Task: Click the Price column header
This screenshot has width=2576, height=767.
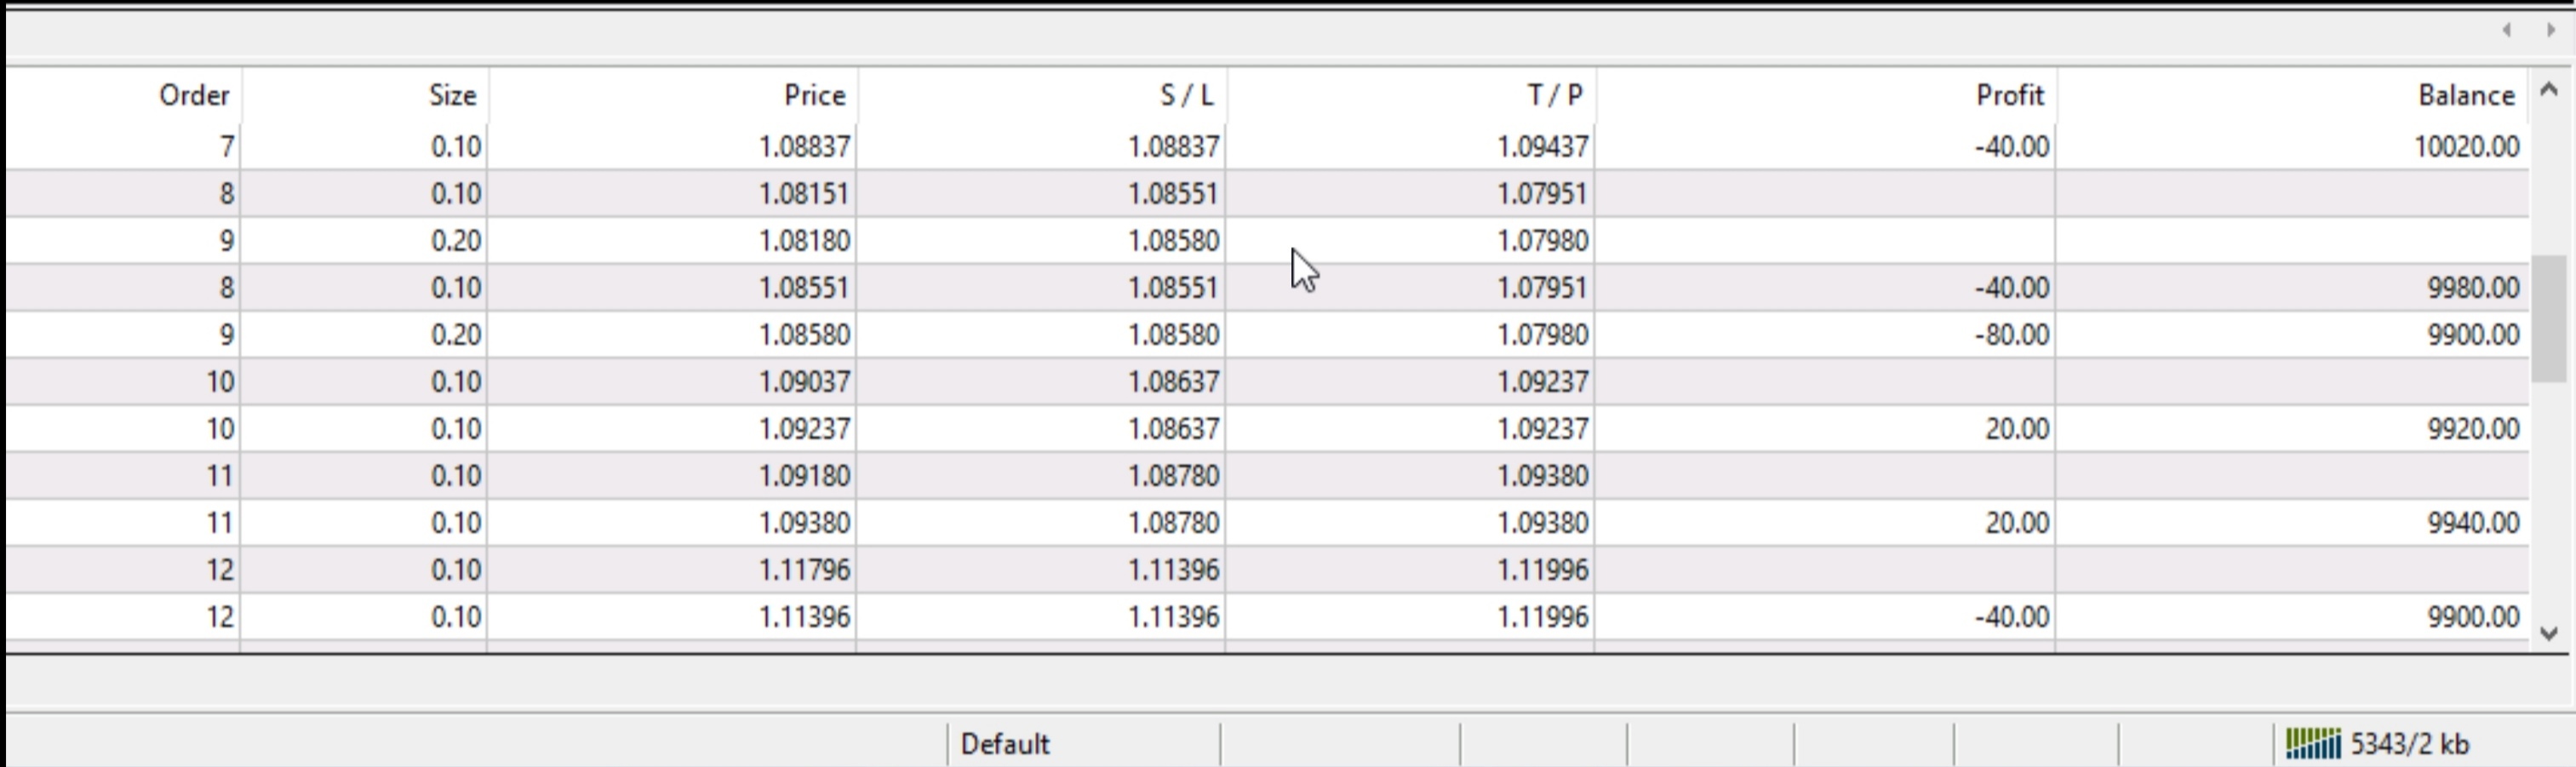Action: click(x=814, y=95)
